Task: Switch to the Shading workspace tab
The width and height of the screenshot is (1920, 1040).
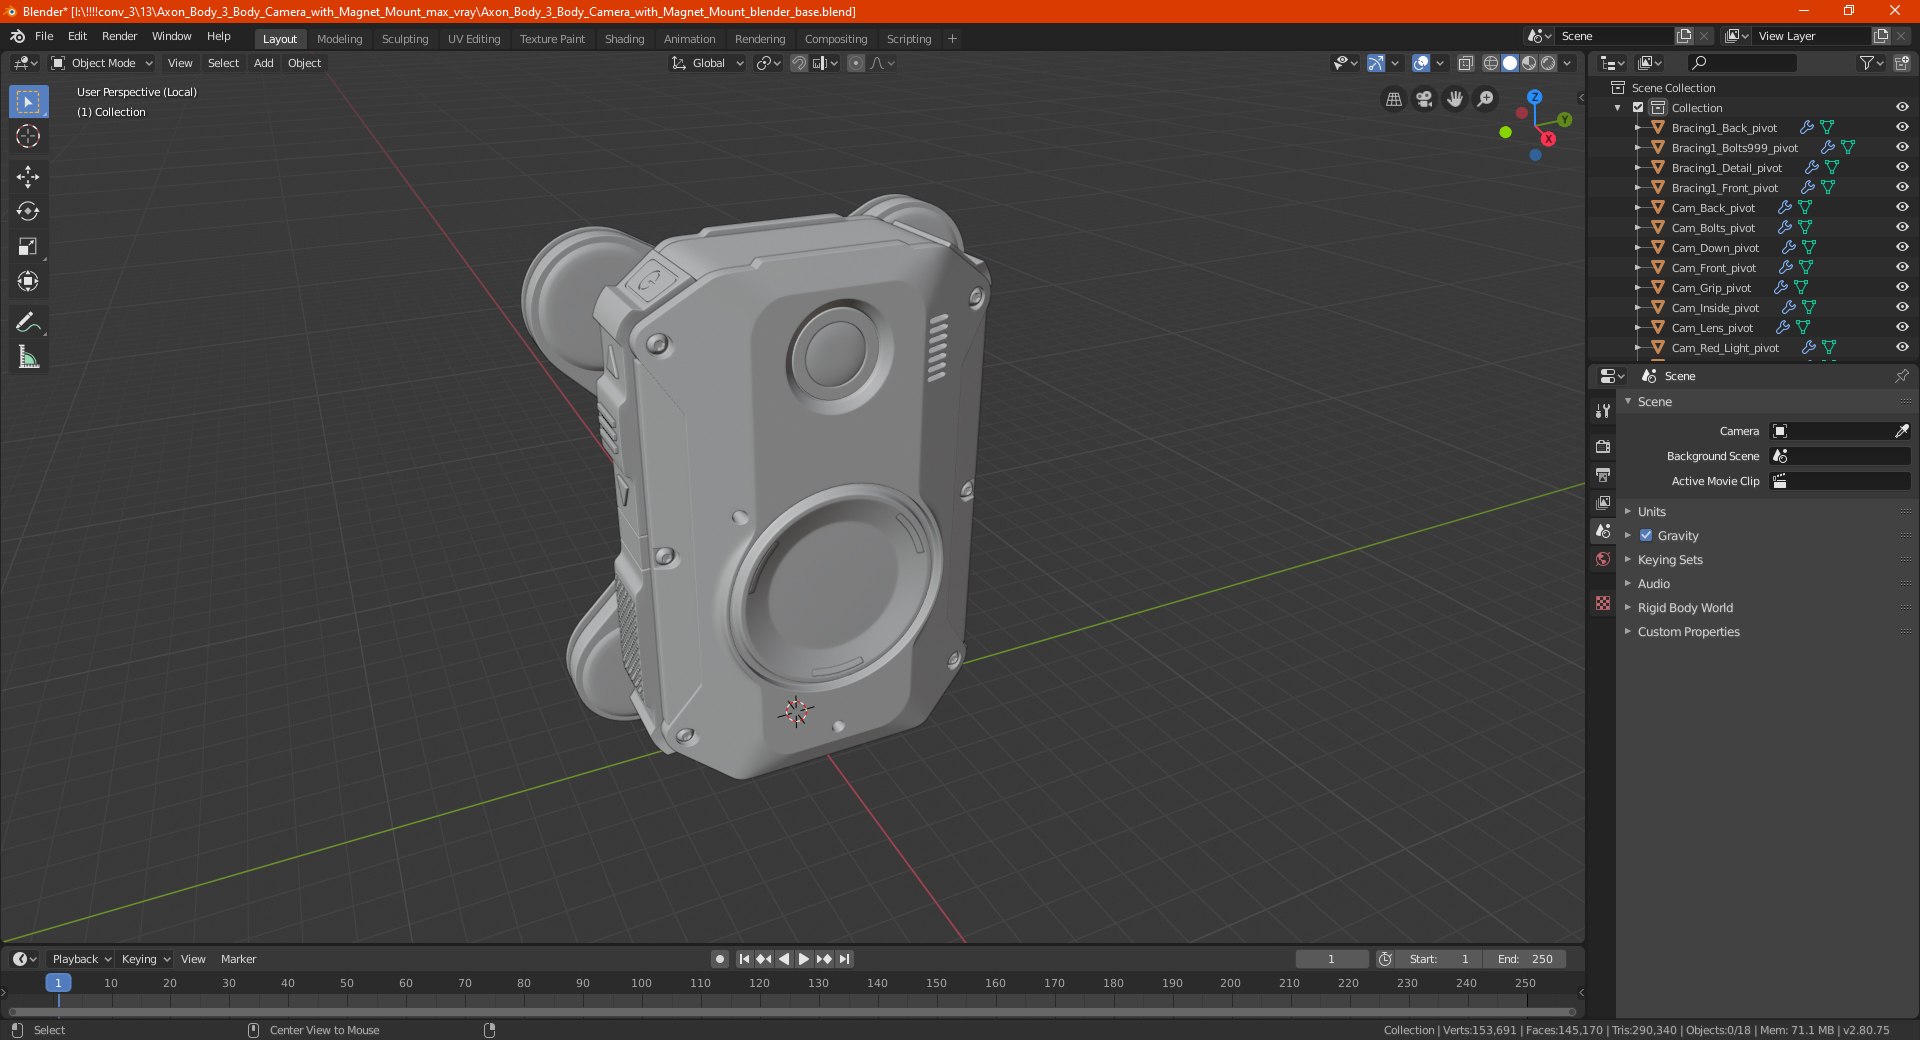Action: point(624,39)
